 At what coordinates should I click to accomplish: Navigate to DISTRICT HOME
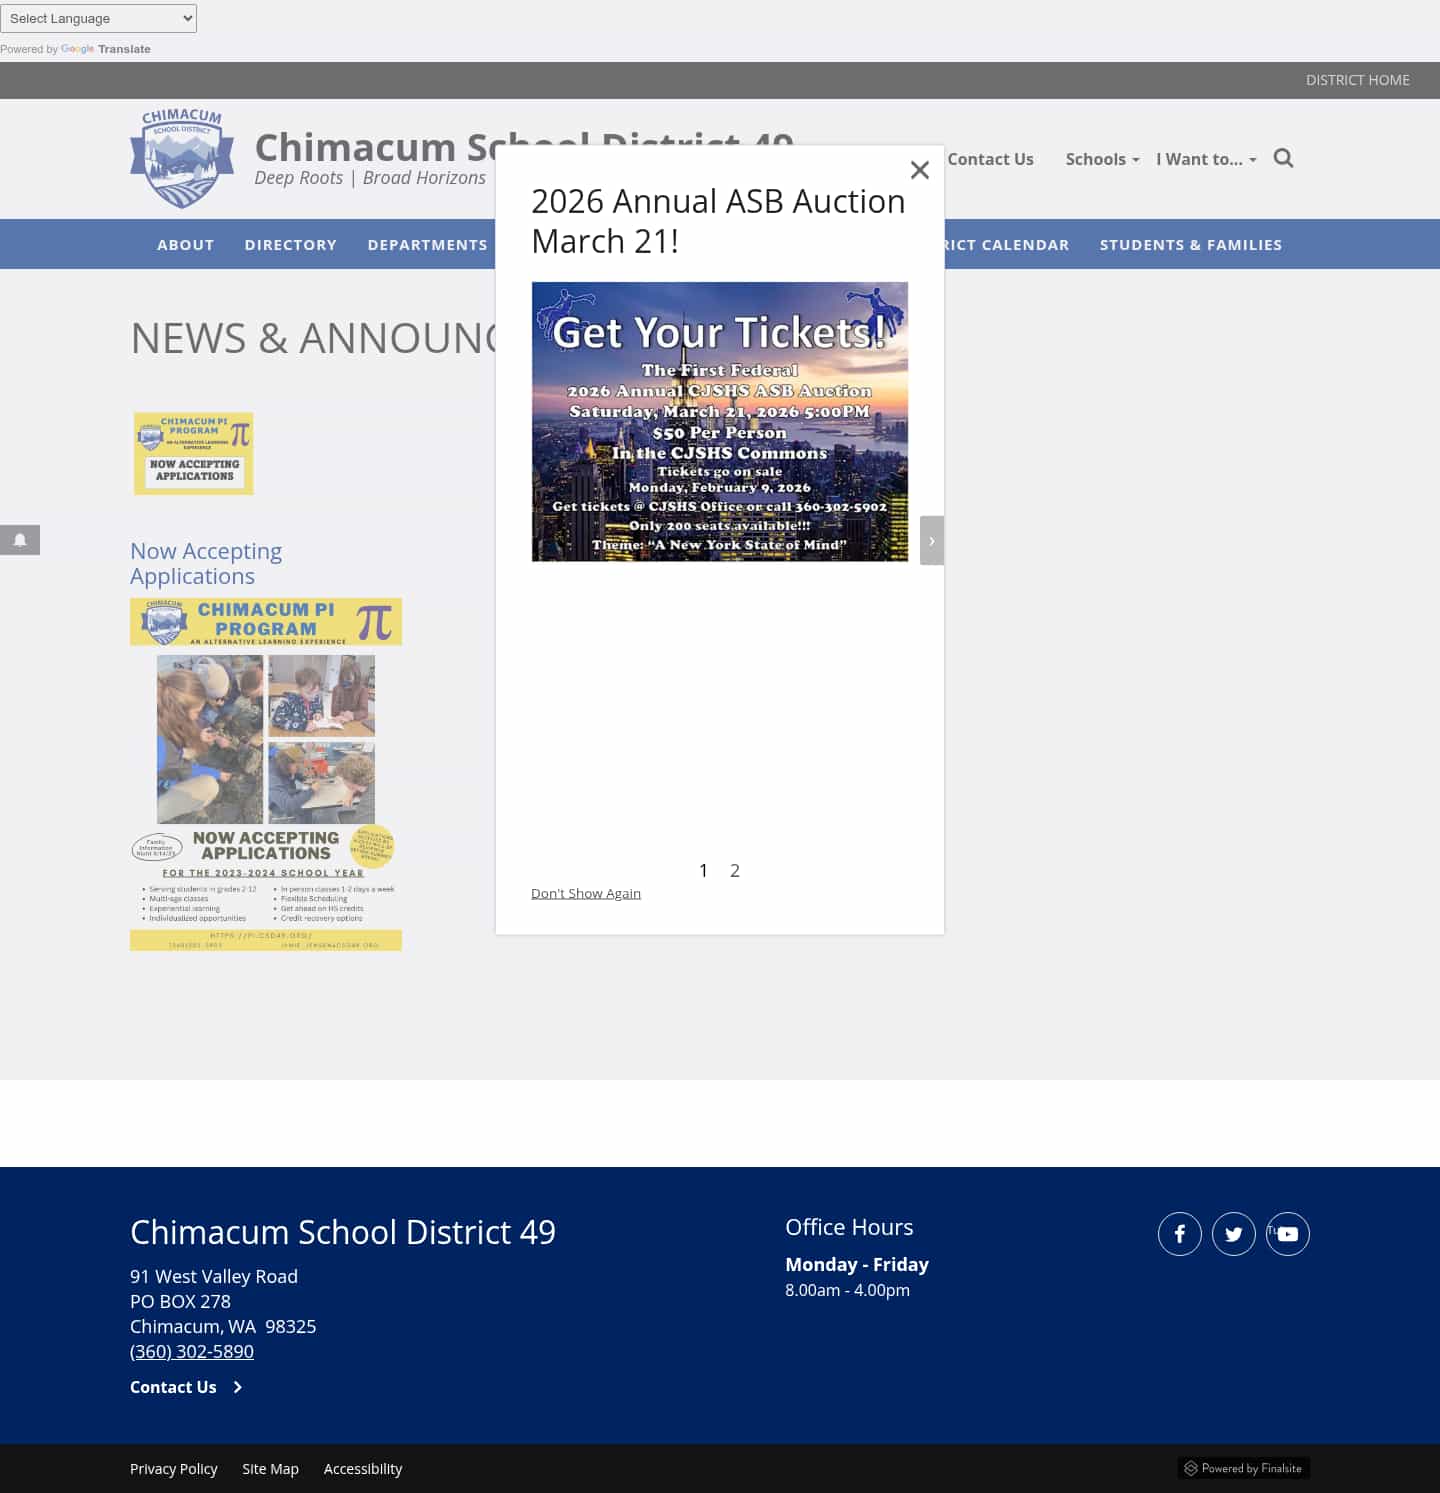[x=1357, y=80]
